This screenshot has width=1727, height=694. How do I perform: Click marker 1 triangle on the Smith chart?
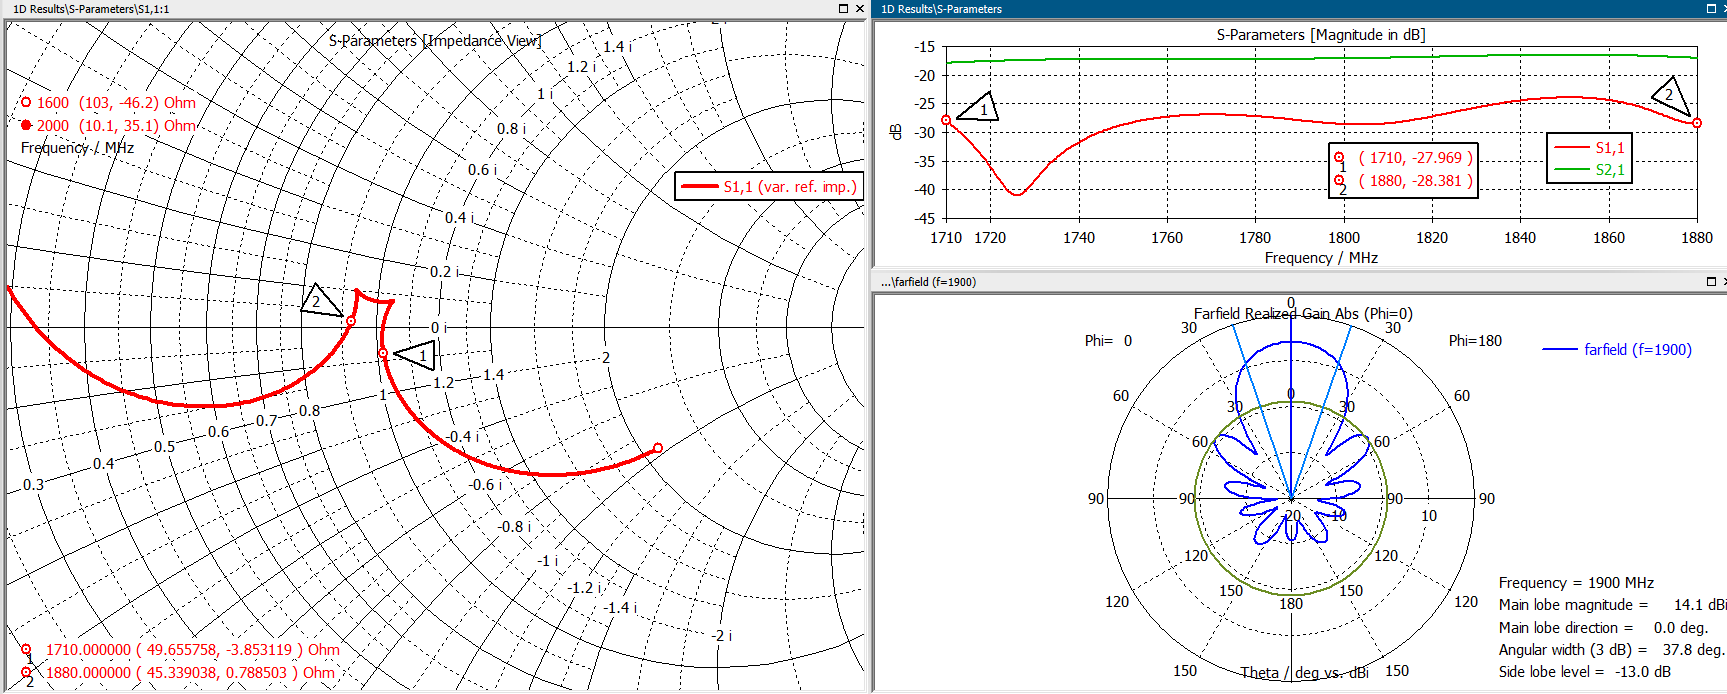[418, 355]
